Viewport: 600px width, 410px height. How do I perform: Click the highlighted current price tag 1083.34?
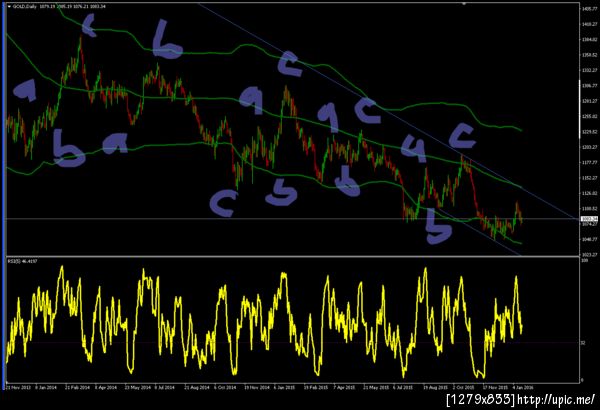pos(587,219)
